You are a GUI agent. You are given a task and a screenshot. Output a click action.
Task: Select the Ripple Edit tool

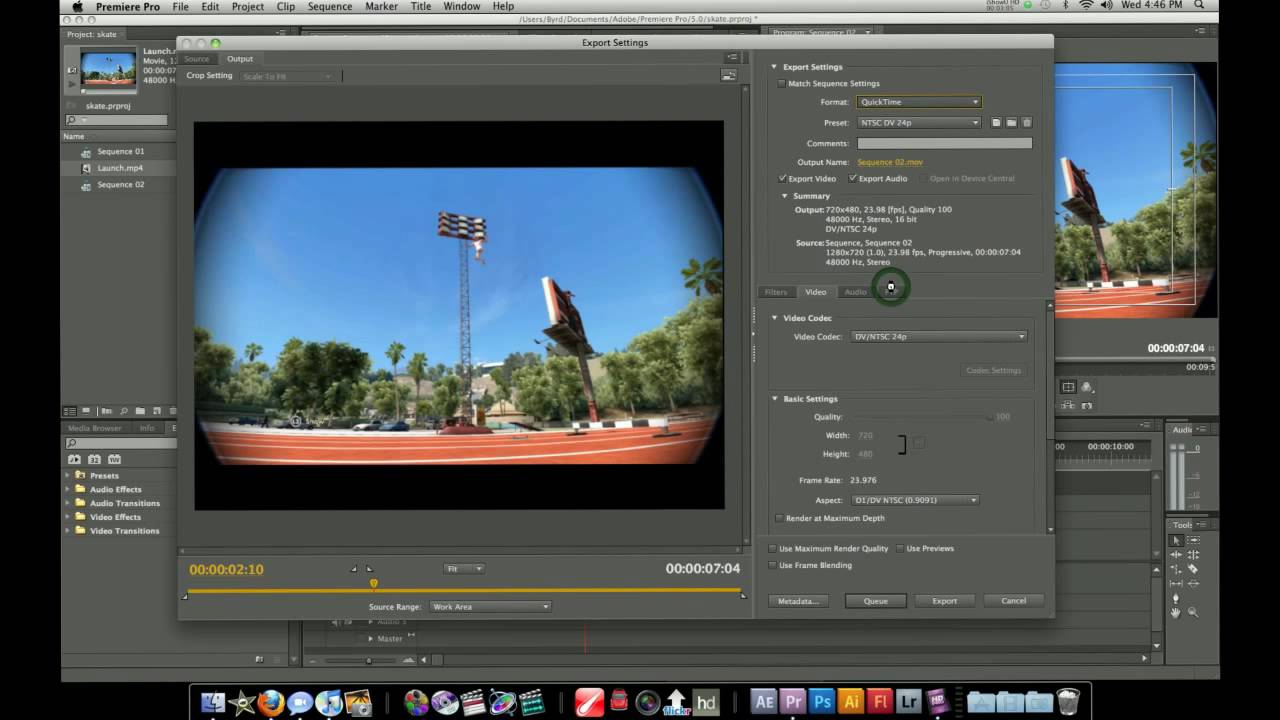tap(1176, 555)
